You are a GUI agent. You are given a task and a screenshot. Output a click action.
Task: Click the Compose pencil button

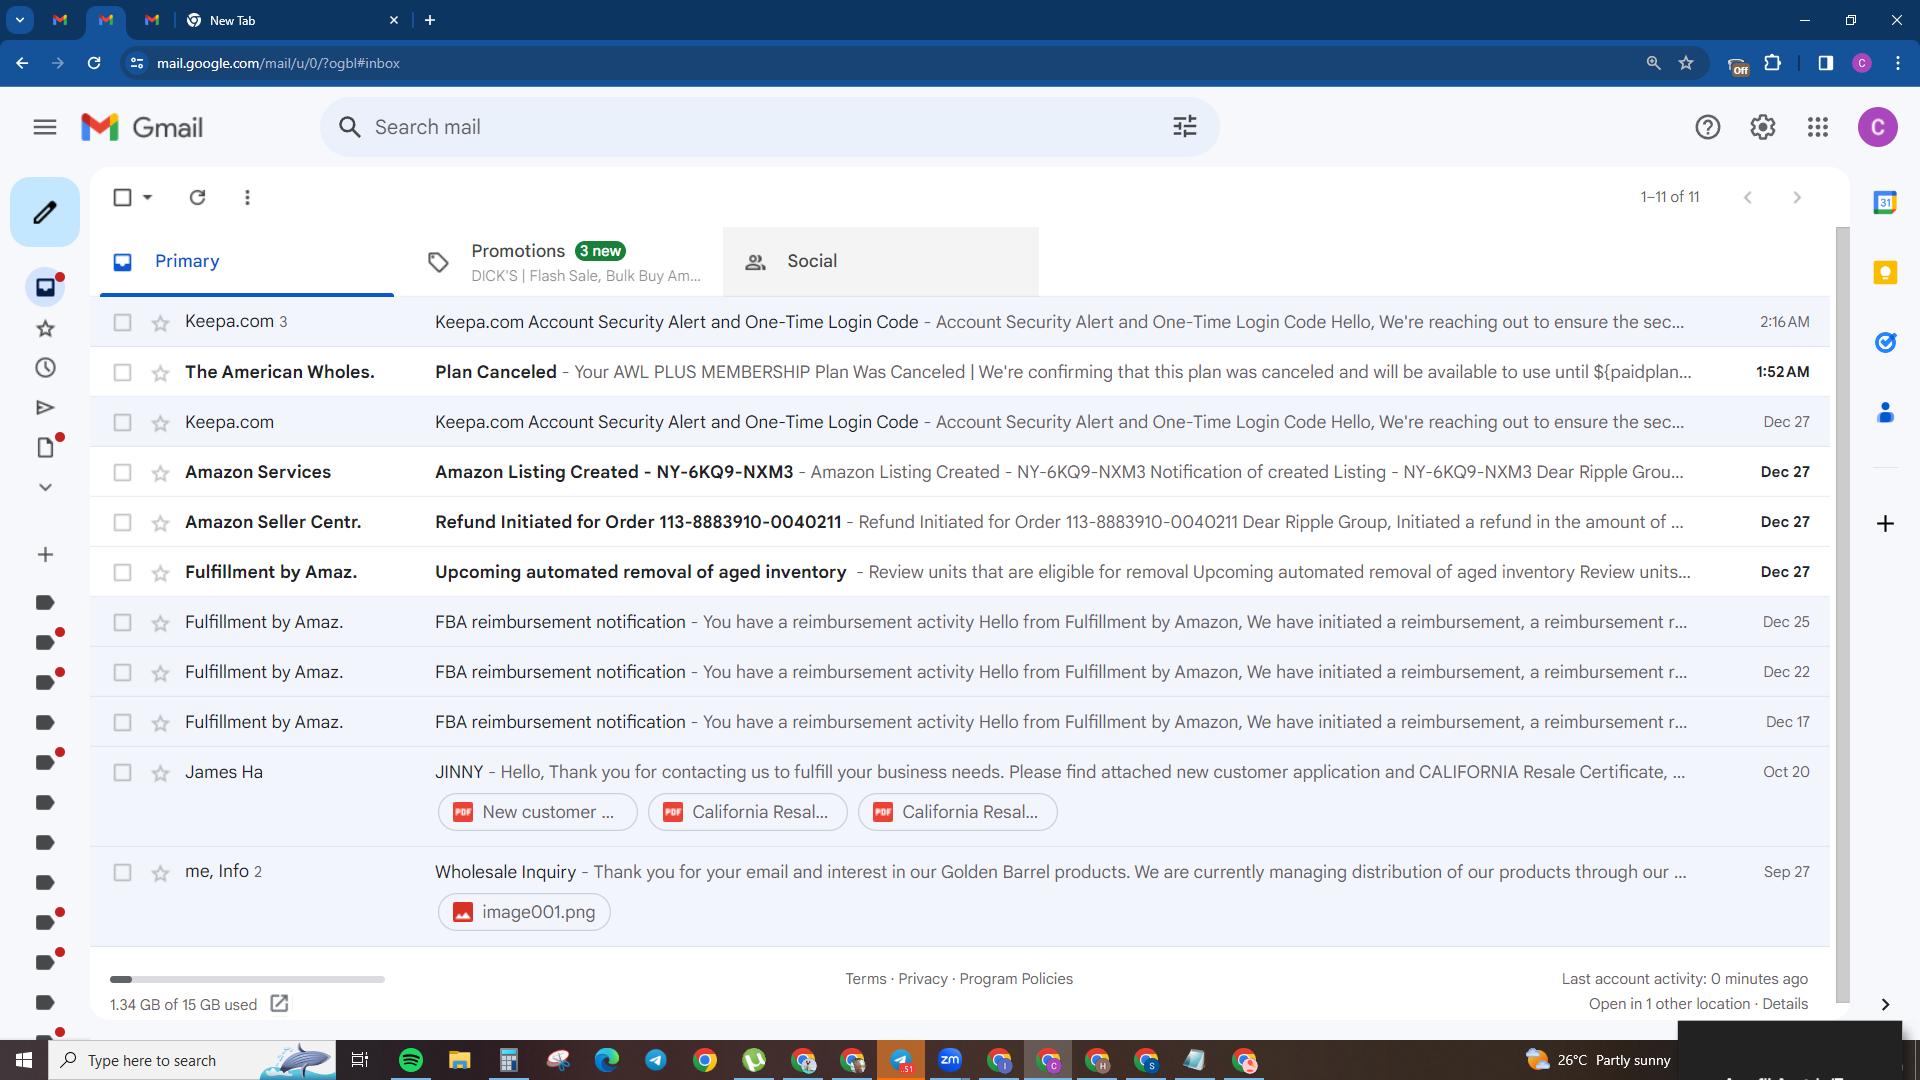[x=45, y=212]
